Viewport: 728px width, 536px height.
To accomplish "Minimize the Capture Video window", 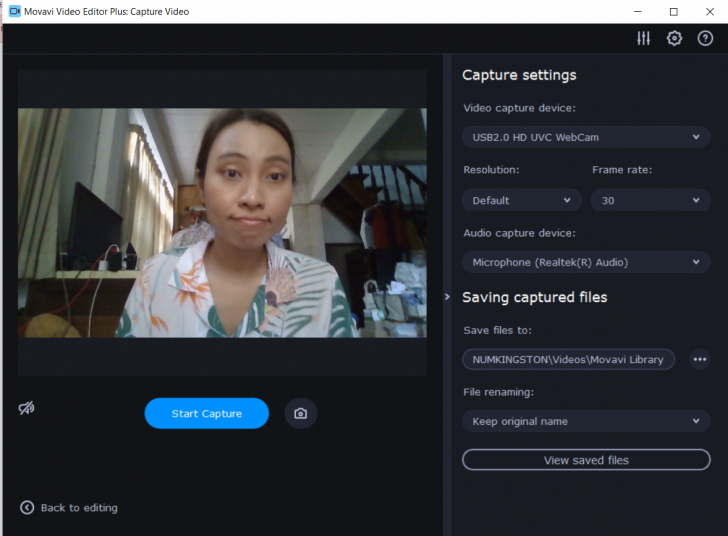I will point(638,12).
